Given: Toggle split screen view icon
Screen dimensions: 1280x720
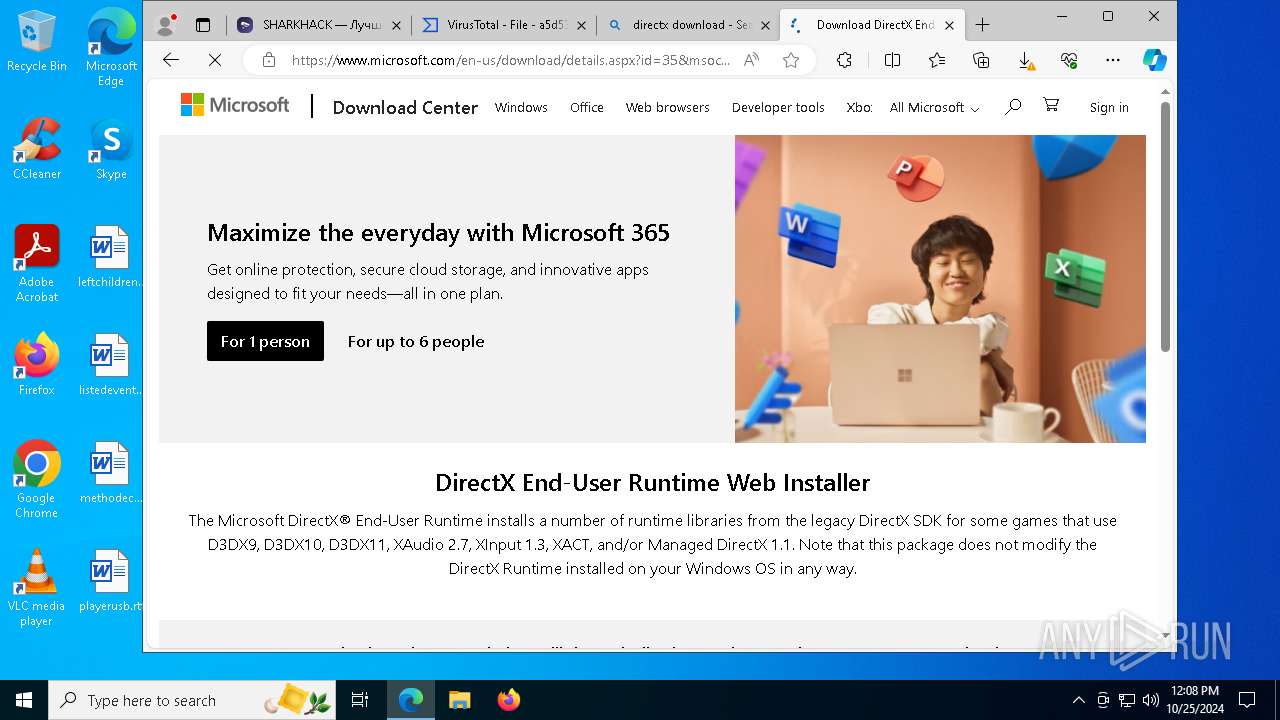Looking at the screenshot, I should (892, 60).
